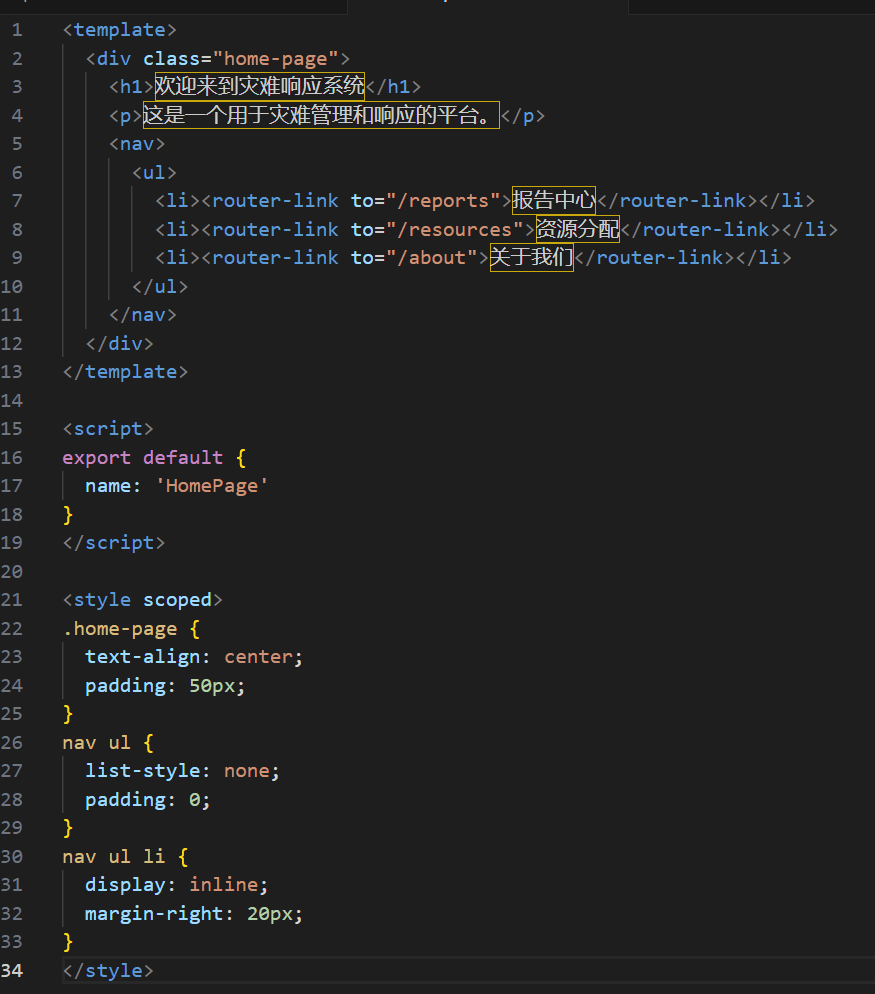Click the export keyword on line 16
The width and height of the screenshot is (875, 994).
tap(96, 458)
